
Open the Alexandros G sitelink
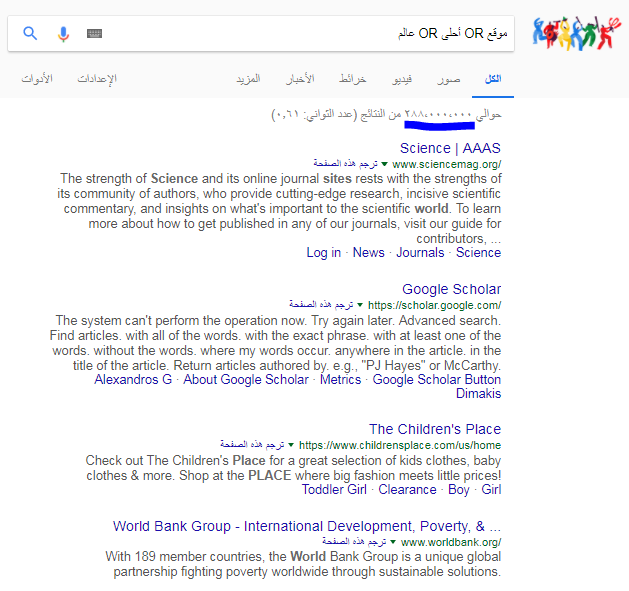133,379
